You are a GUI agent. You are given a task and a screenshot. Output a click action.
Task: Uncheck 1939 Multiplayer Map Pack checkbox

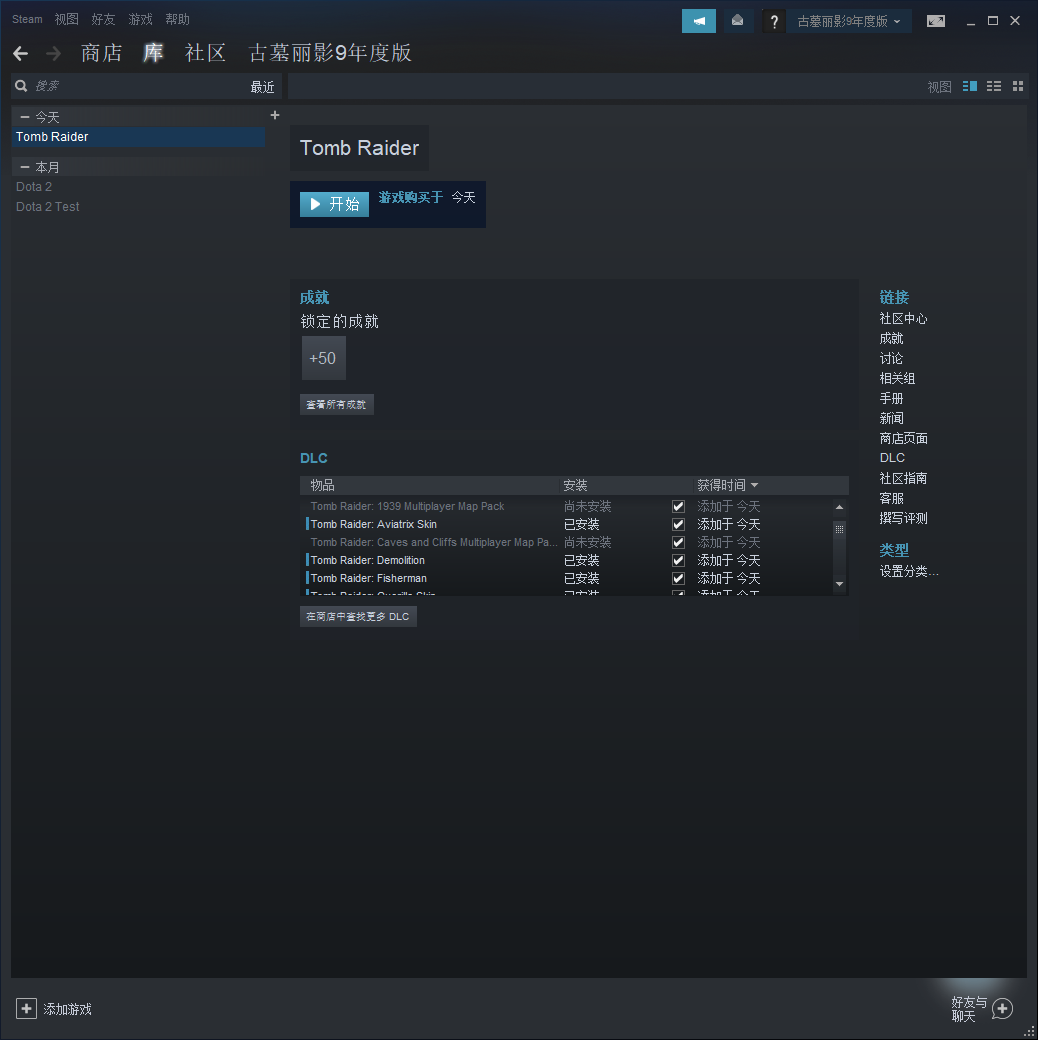tap(678, 507)
